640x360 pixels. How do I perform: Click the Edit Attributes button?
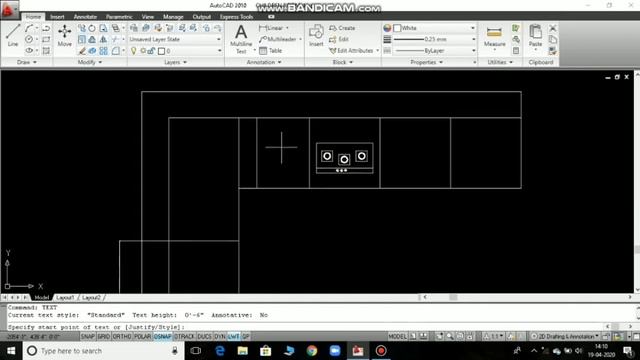click(351, 51)
